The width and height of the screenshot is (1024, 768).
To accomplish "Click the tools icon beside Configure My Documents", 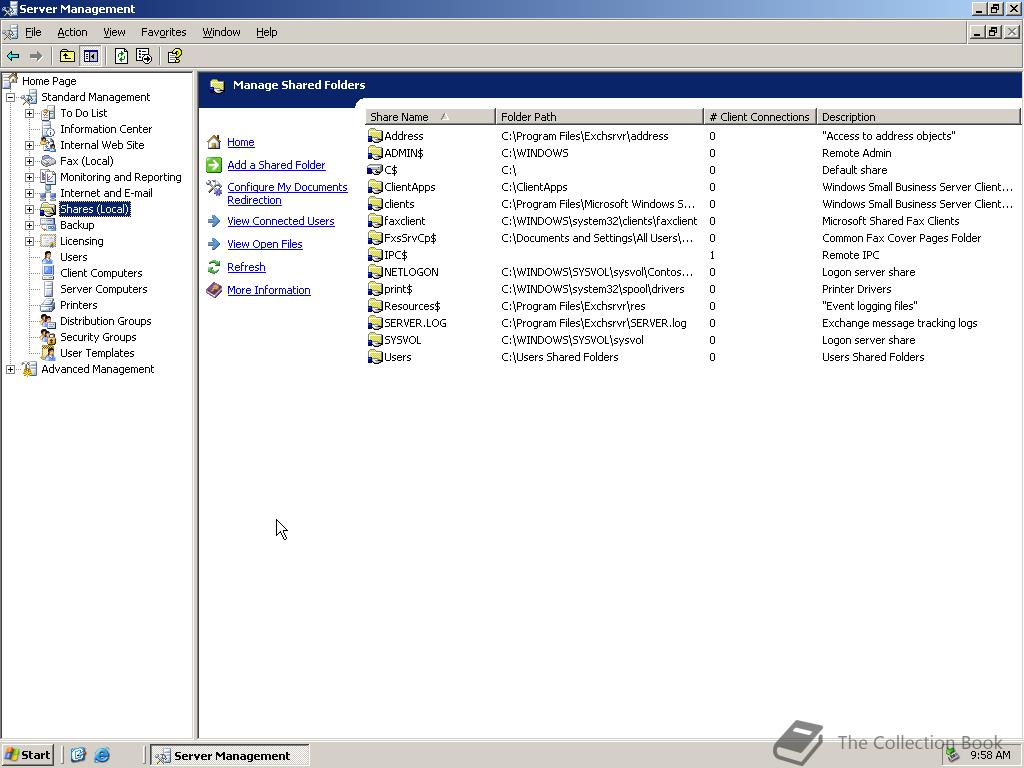I will point(214,187).
